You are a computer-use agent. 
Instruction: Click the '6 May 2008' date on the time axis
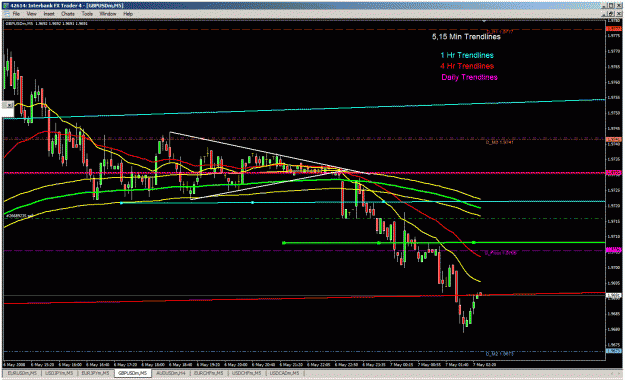(x=15, y=364)
